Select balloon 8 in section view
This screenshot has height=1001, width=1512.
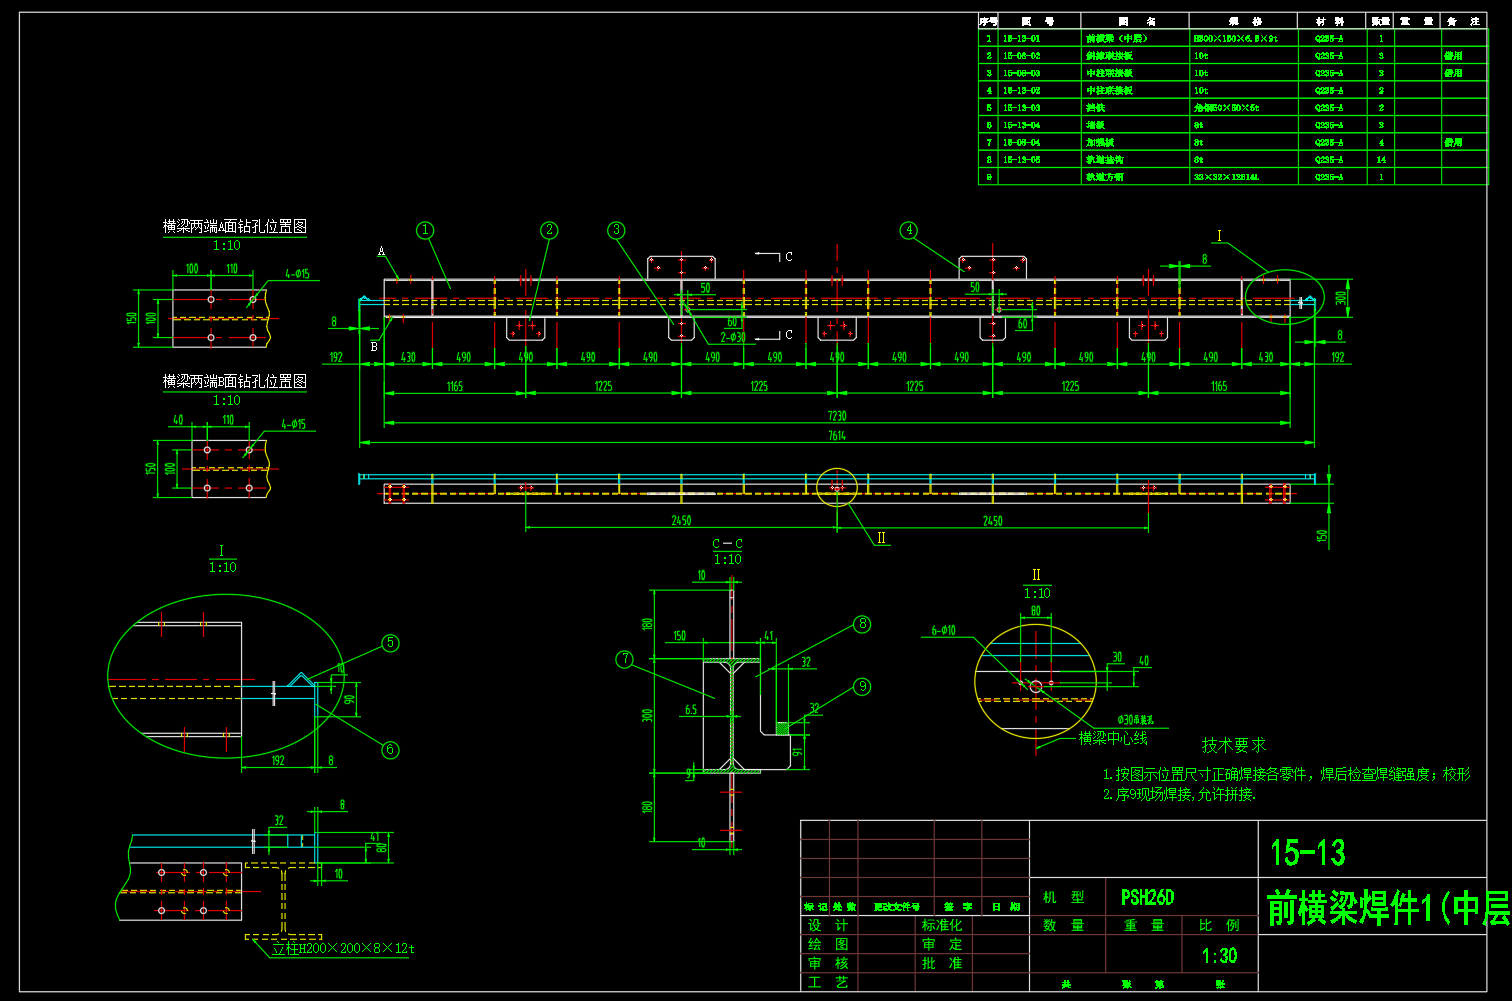pos(862,624)
